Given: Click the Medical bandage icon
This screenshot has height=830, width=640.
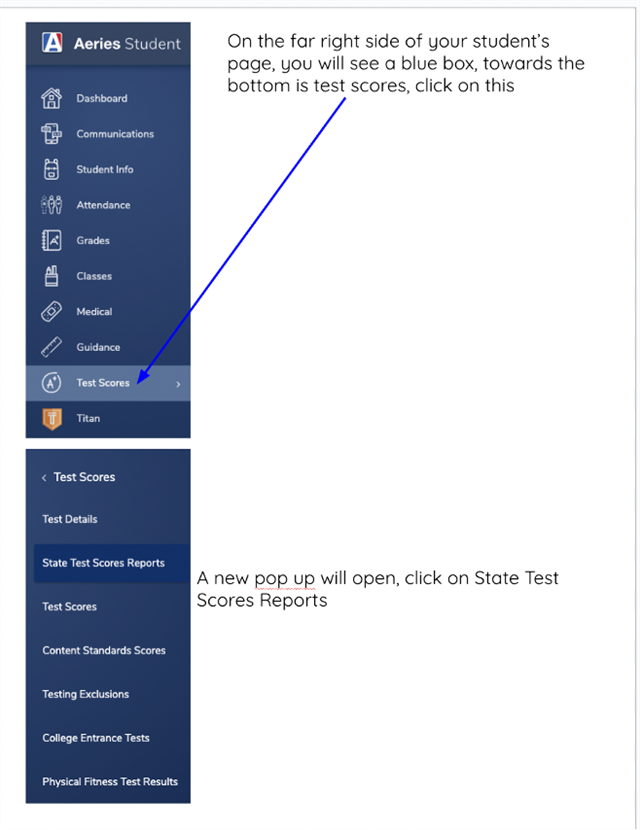Looking at the screenshot, I should pos(51,311).
